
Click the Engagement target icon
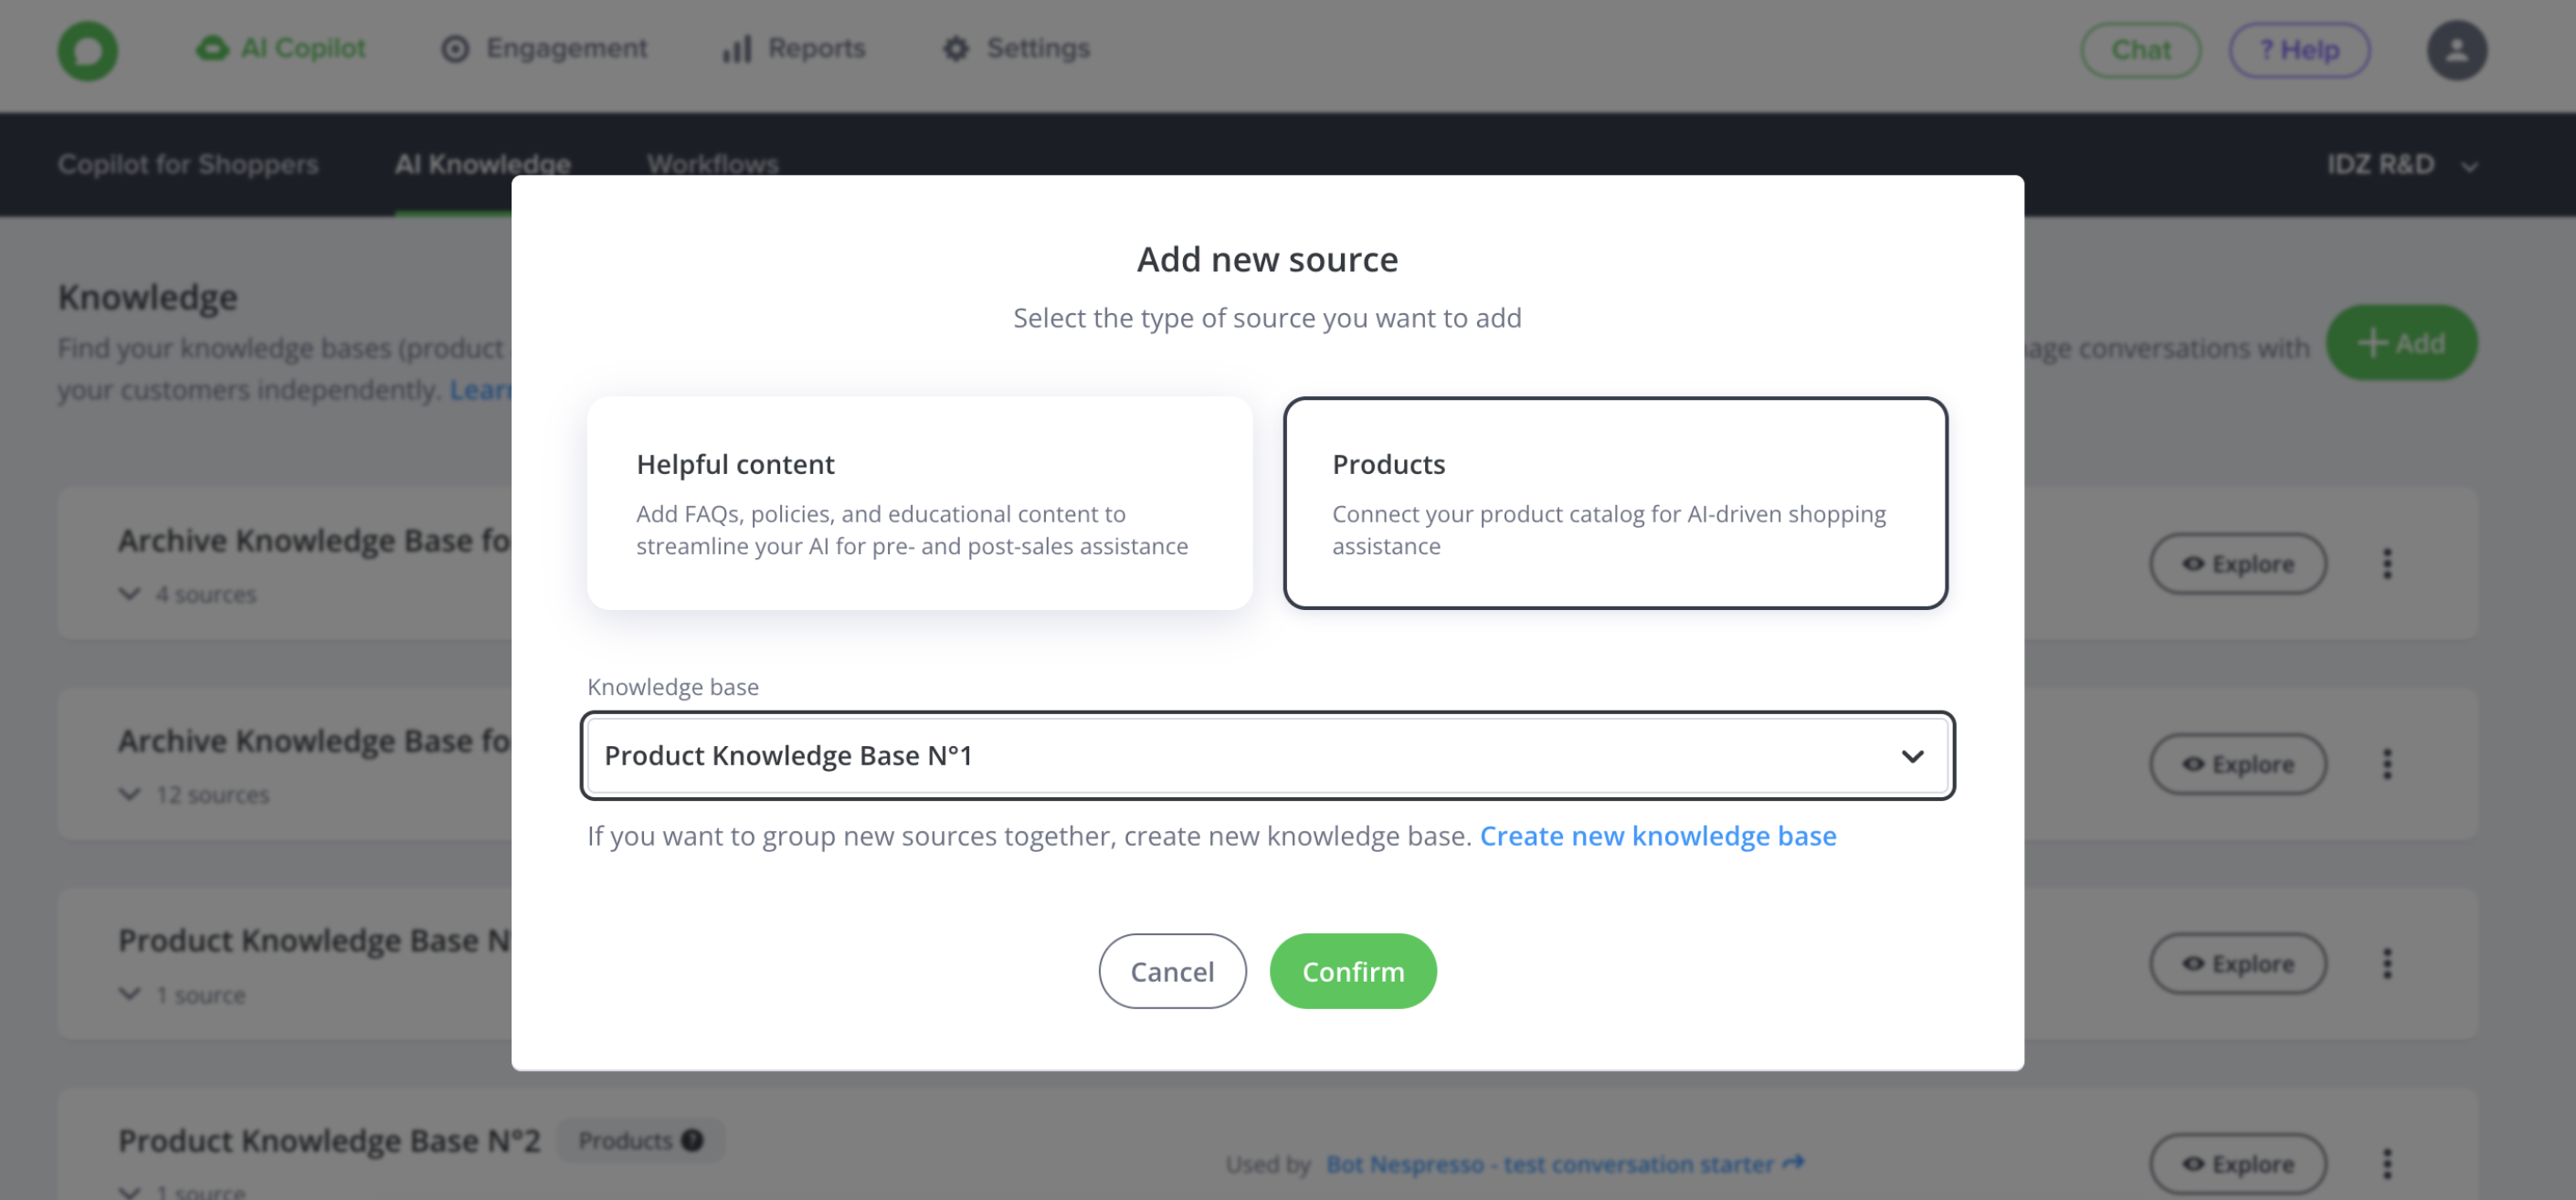[455, 49]
